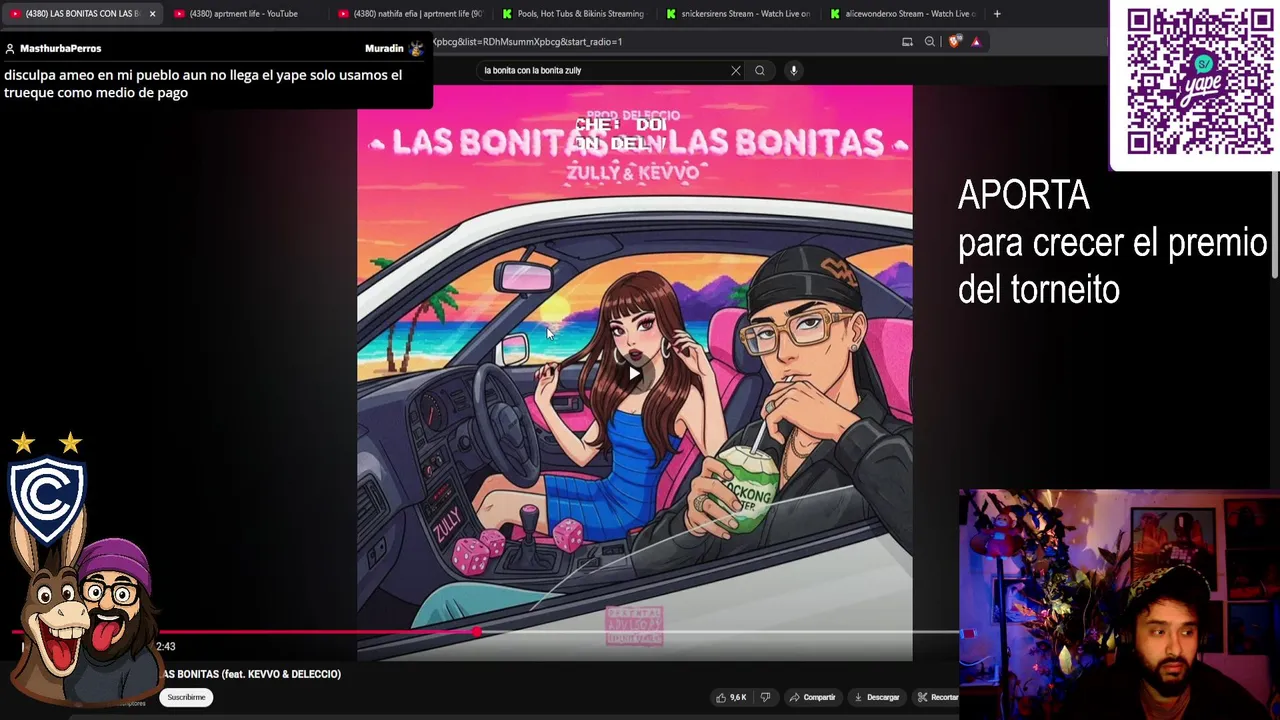Open a new browser tab with plus
1280x720 pixels.
tap(997, 14)
